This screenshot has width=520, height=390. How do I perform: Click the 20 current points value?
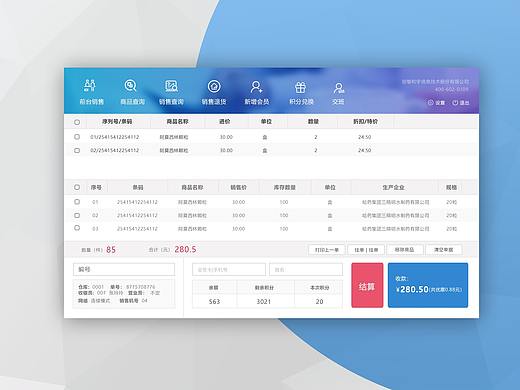pos(319,301)
